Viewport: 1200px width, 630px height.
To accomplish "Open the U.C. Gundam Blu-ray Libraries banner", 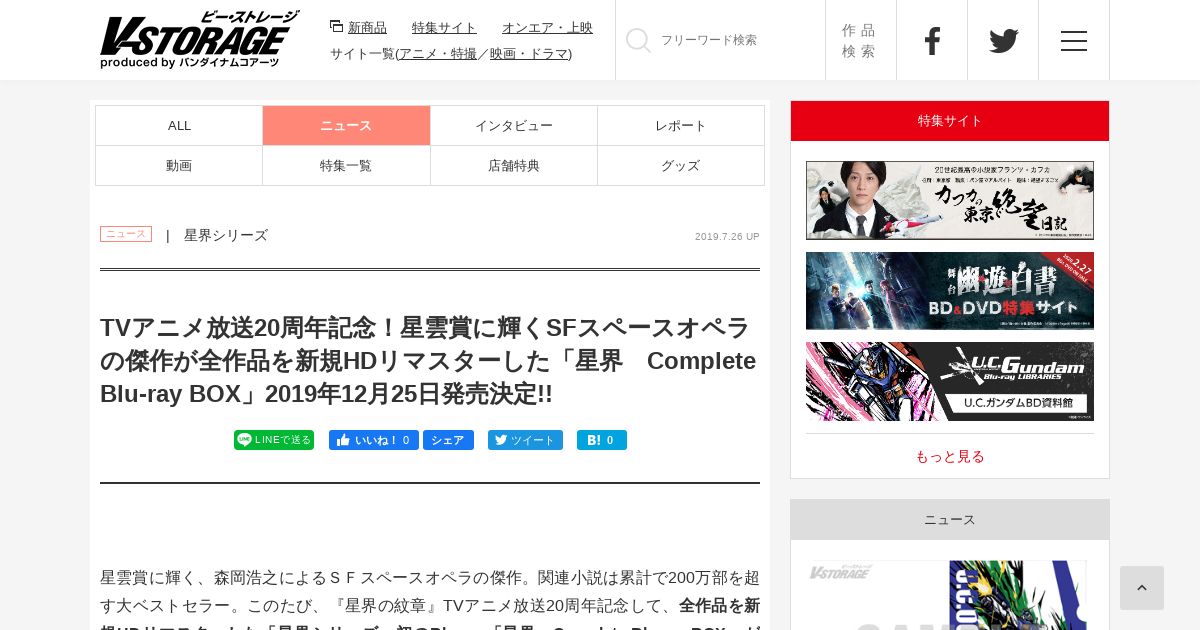I will (x=950, y=381).
